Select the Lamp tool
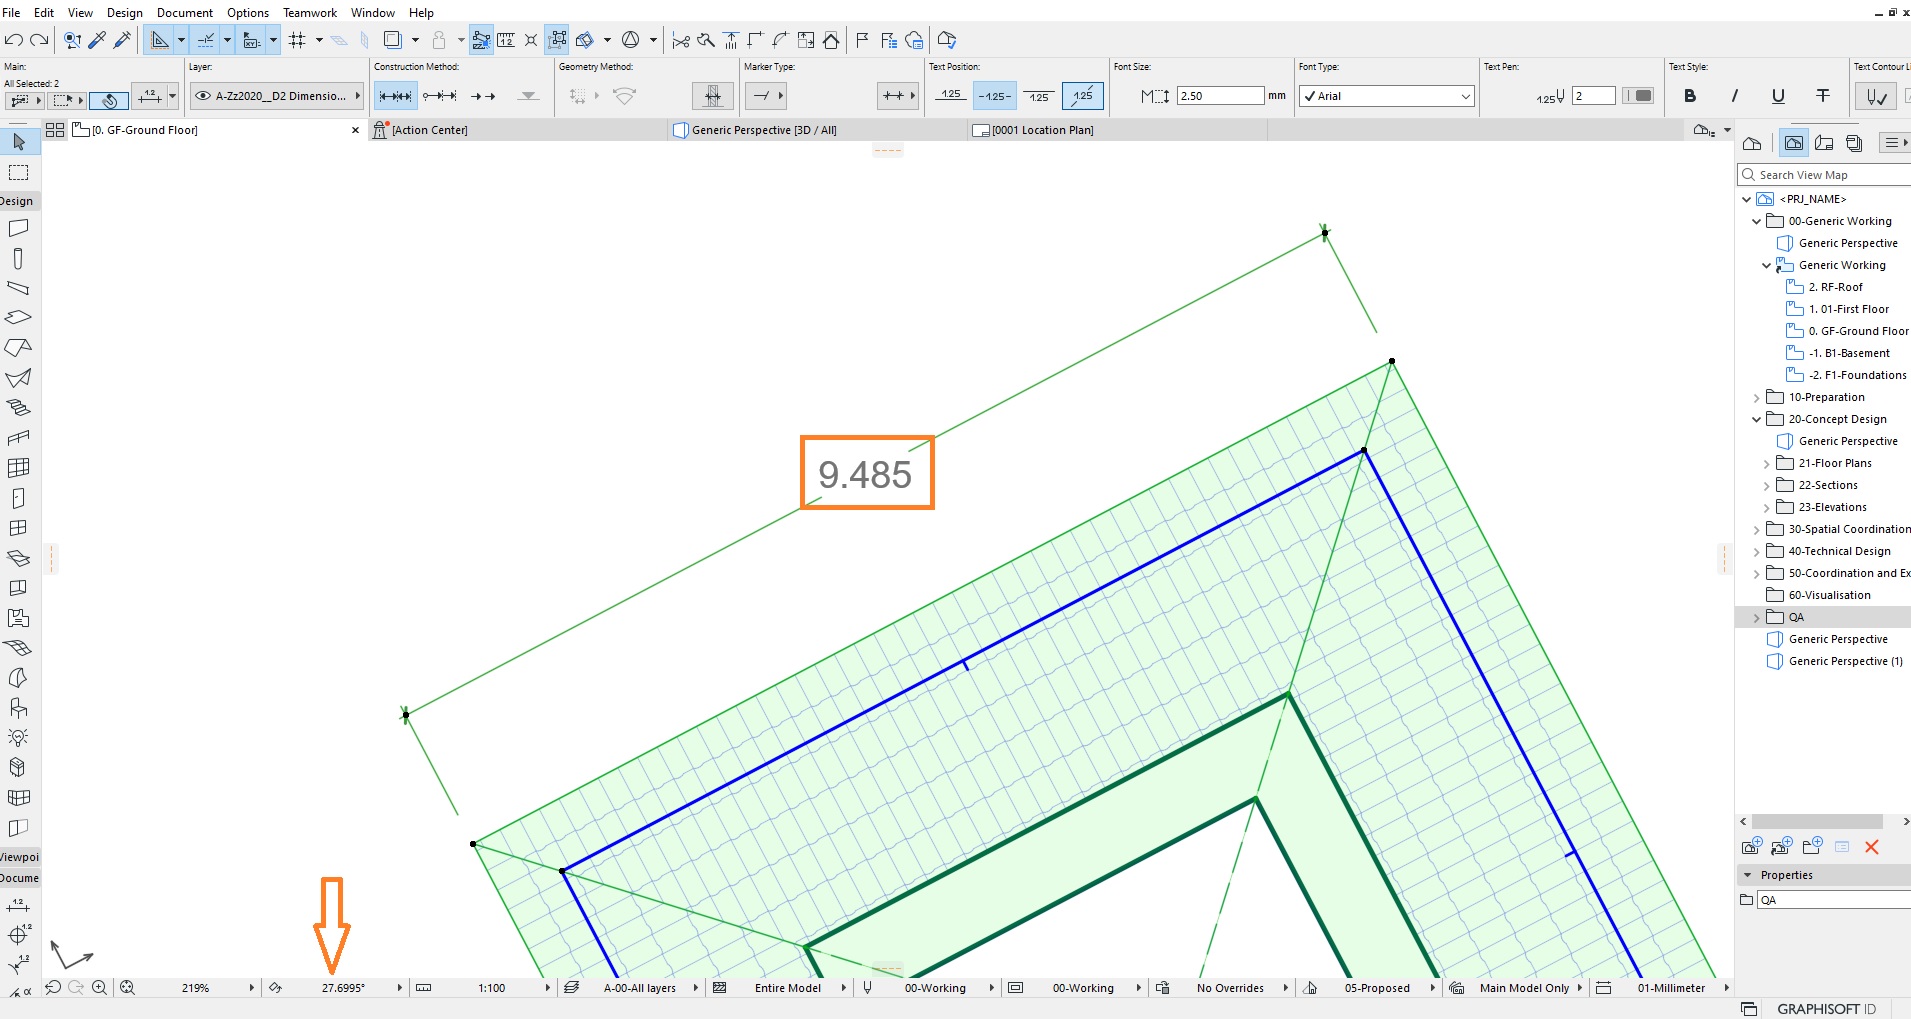1911x1019 pixels. (x=18, y=738)
